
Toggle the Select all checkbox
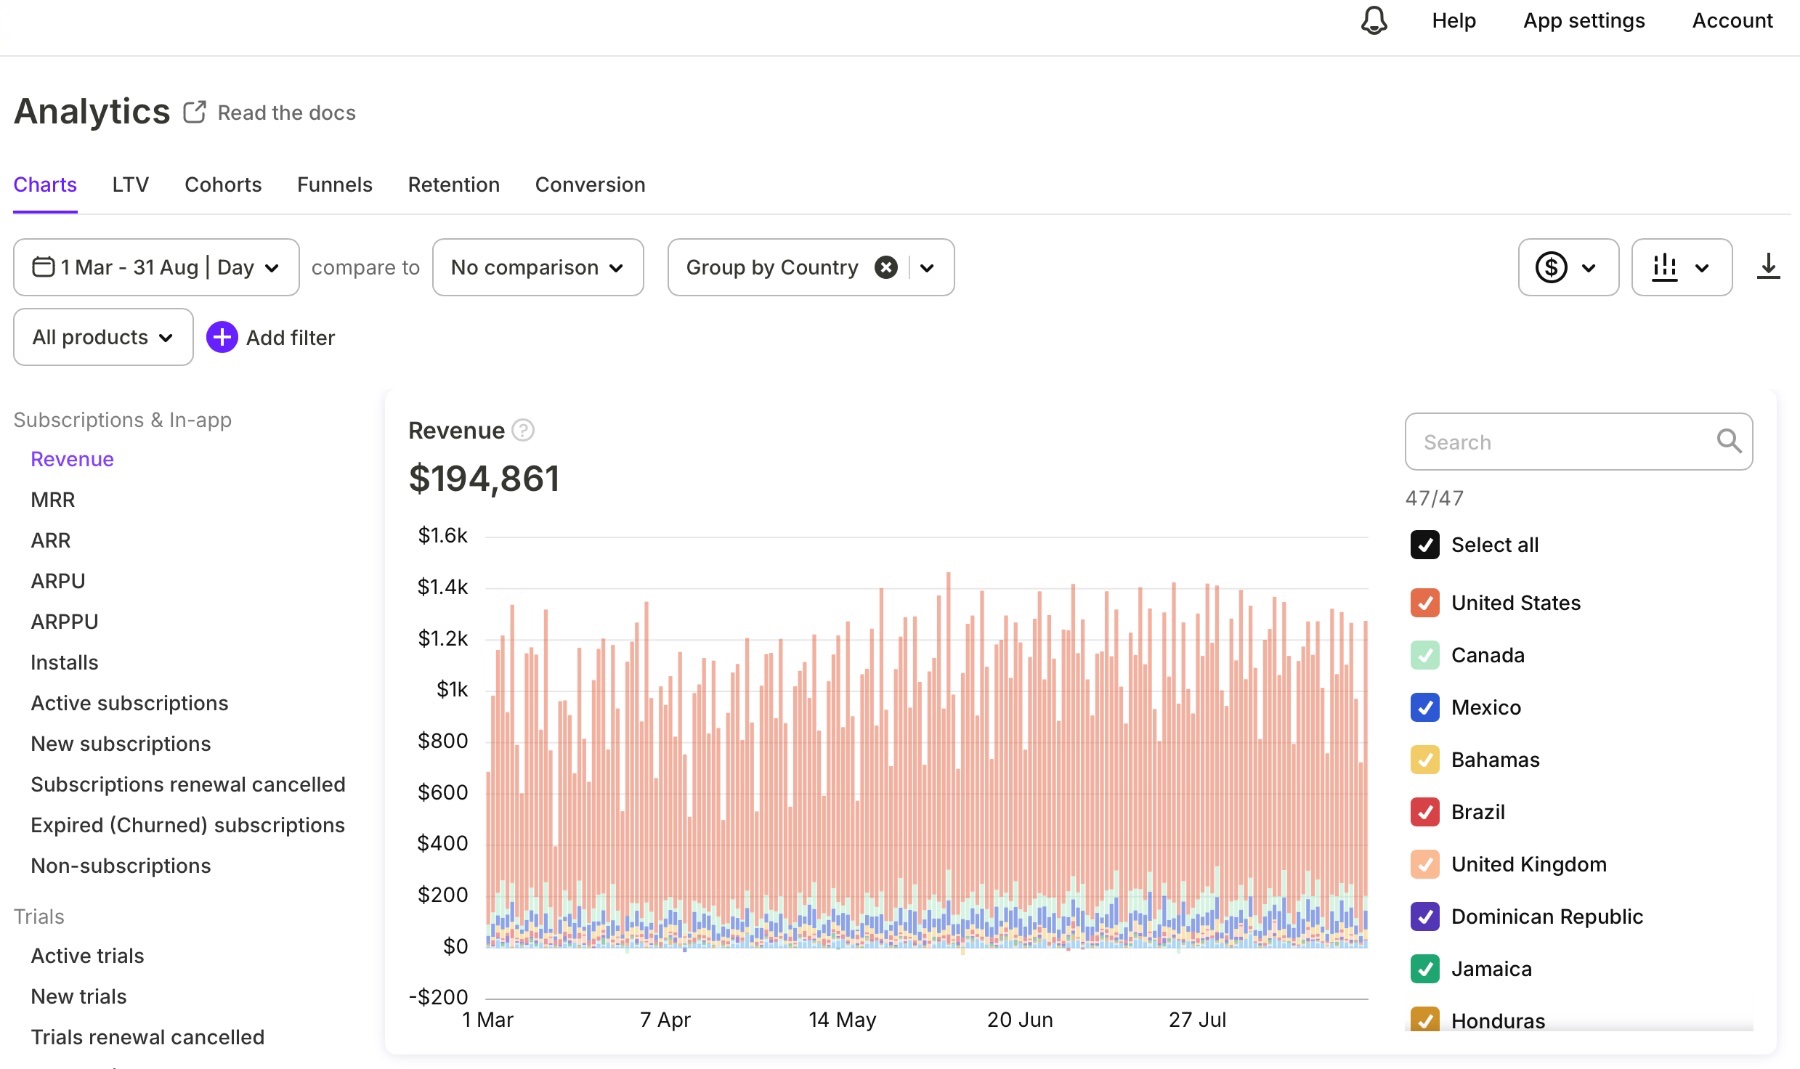1425,545
